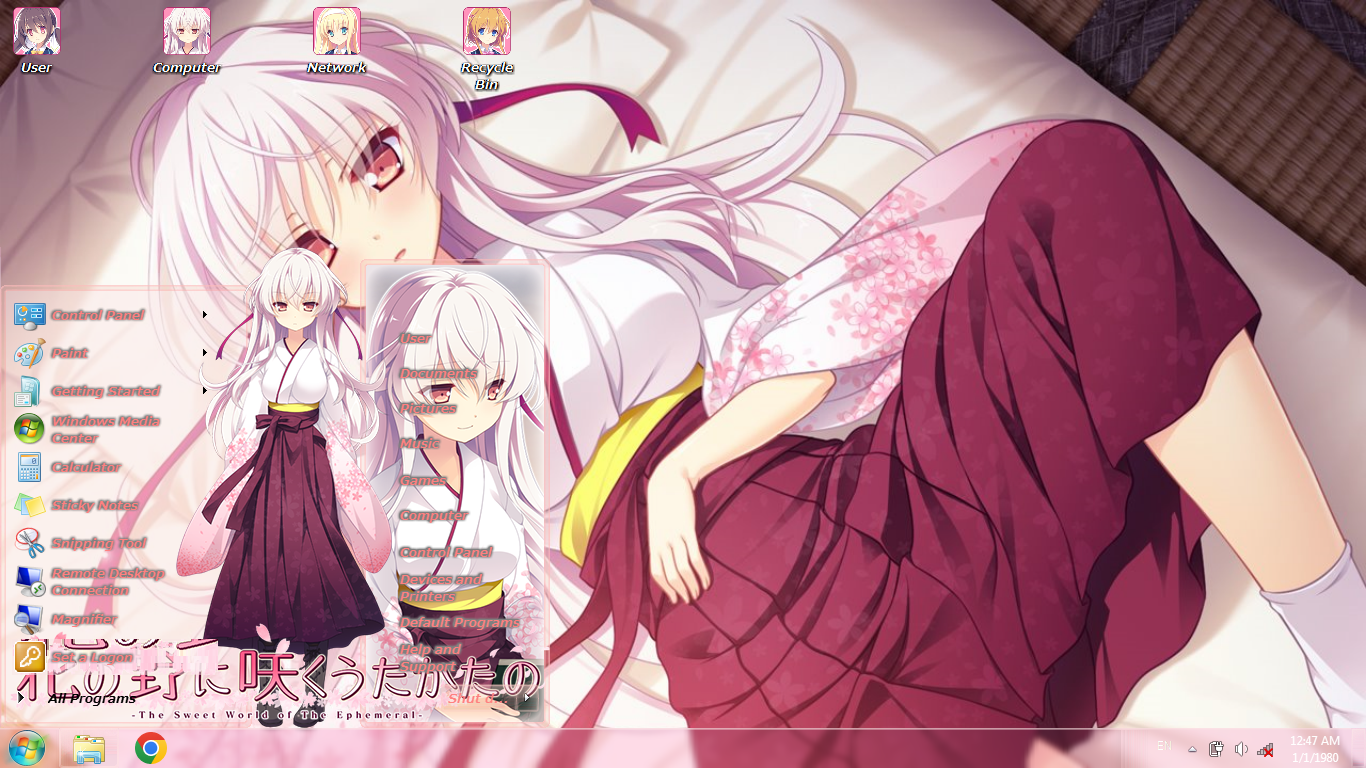
Task: Open the shutdown options arrow
Action: click(x=528, y=697)
